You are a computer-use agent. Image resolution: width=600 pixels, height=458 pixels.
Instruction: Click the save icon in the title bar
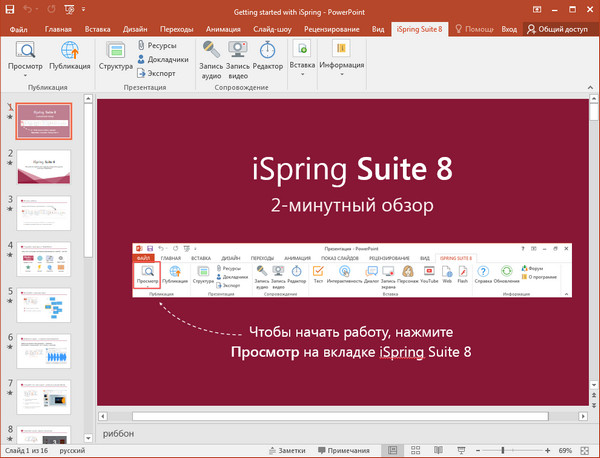point(11,10)
